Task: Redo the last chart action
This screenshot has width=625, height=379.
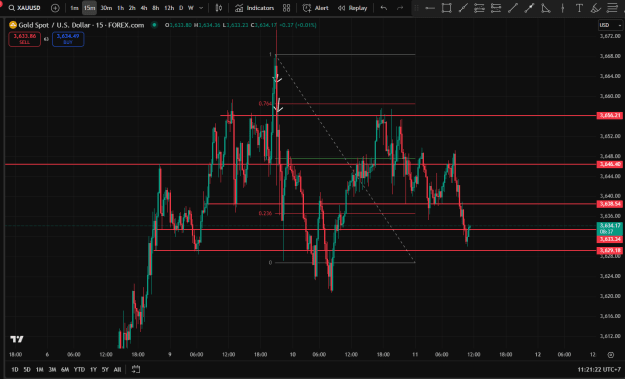Action: tap(400, 8)
